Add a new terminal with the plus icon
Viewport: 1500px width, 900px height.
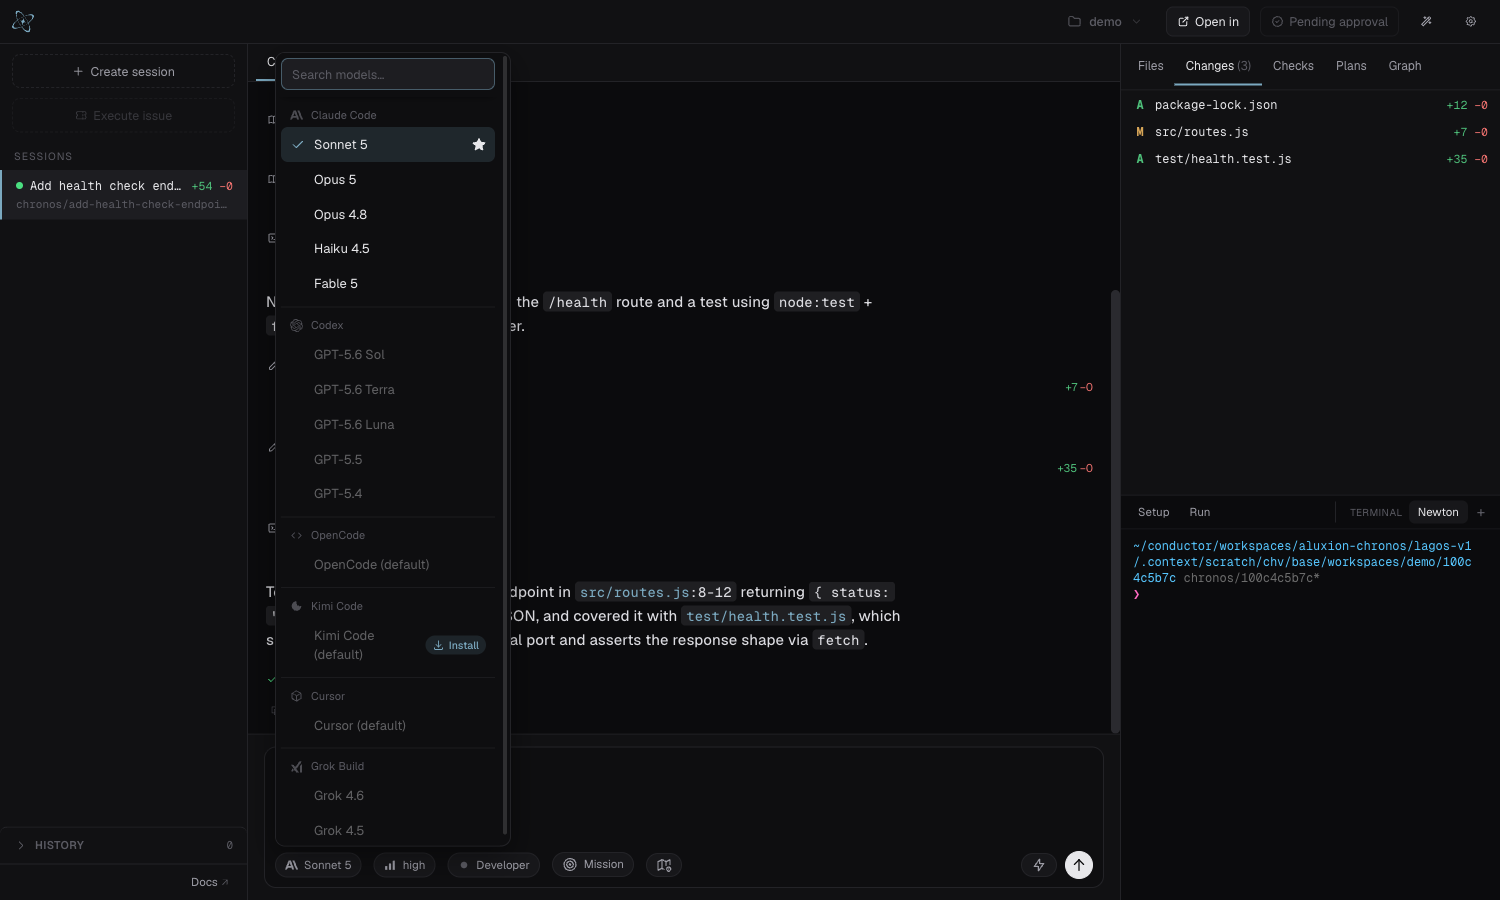click(1481, 513)
